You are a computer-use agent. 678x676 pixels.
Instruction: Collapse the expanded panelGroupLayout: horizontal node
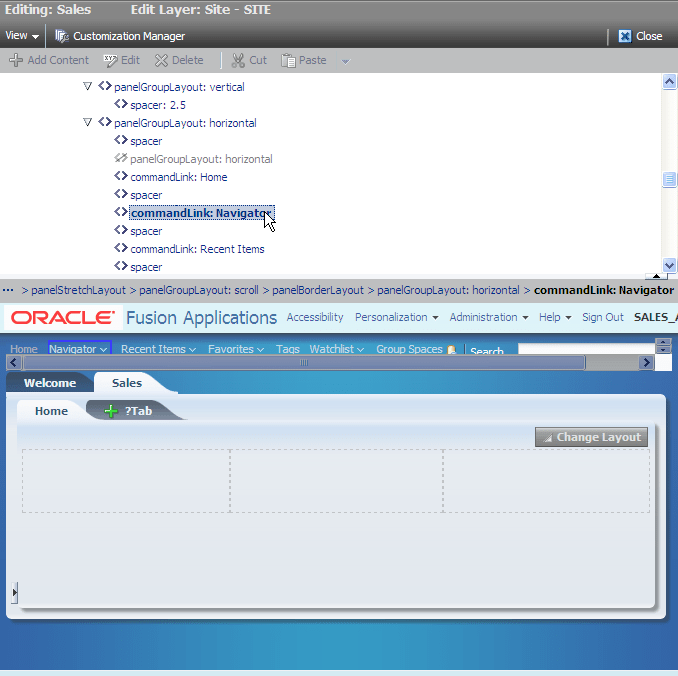[87, 122]
